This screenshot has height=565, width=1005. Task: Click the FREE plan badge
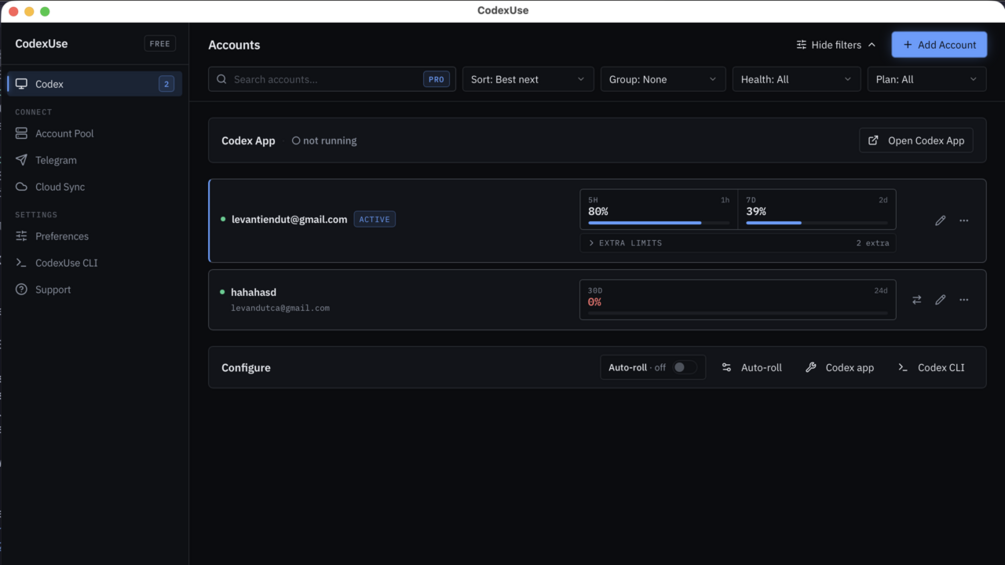(x=160, y=44)
